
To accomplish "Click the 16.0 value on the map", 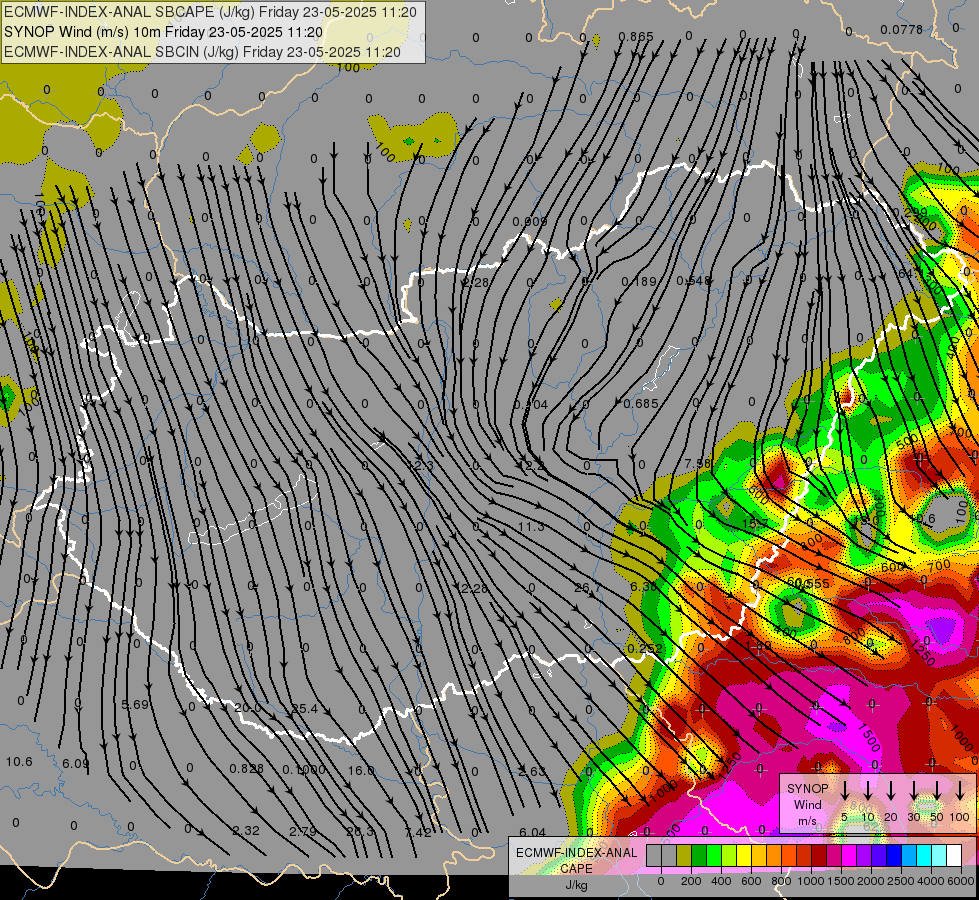I will (x=361, y=771).
